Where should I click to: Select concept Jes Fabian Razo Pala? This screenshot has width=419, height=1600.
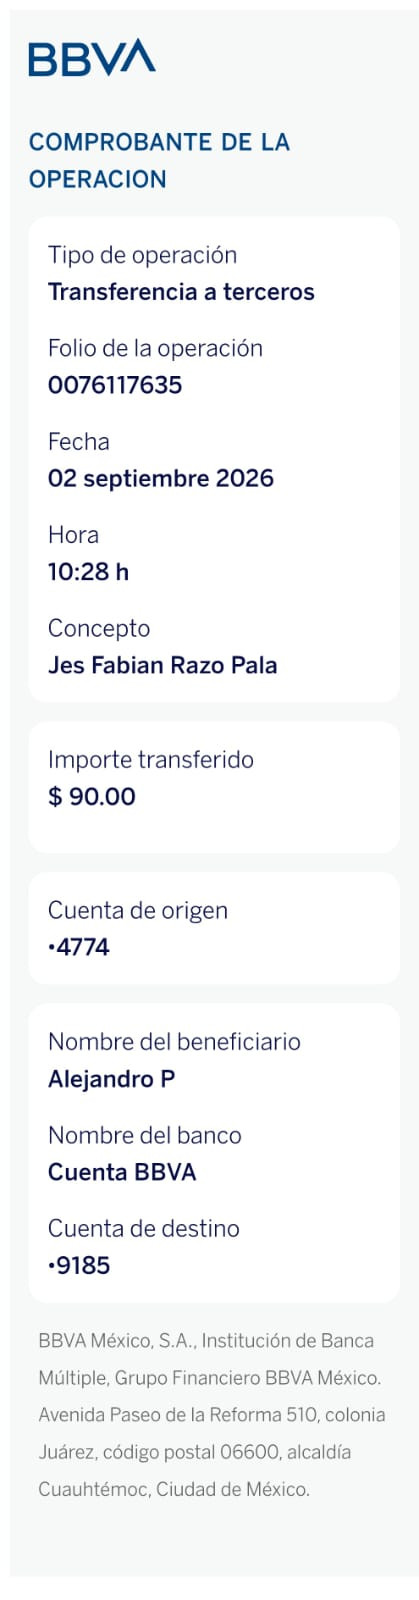pyautogui.click(x=163, y=665)
